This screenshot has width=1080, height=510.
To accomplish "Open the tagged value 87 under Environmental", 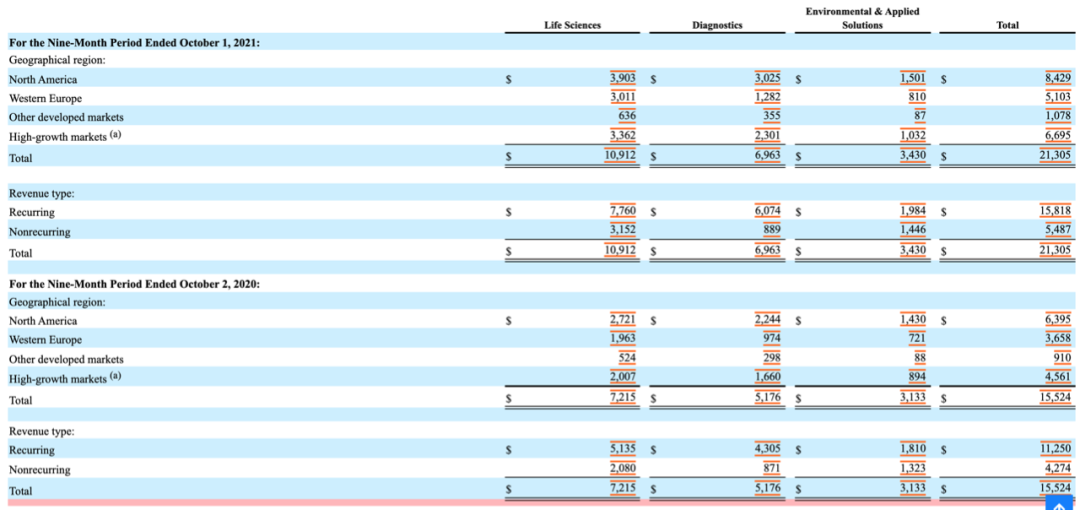I will pyautogui.click(x=918, y=116).
